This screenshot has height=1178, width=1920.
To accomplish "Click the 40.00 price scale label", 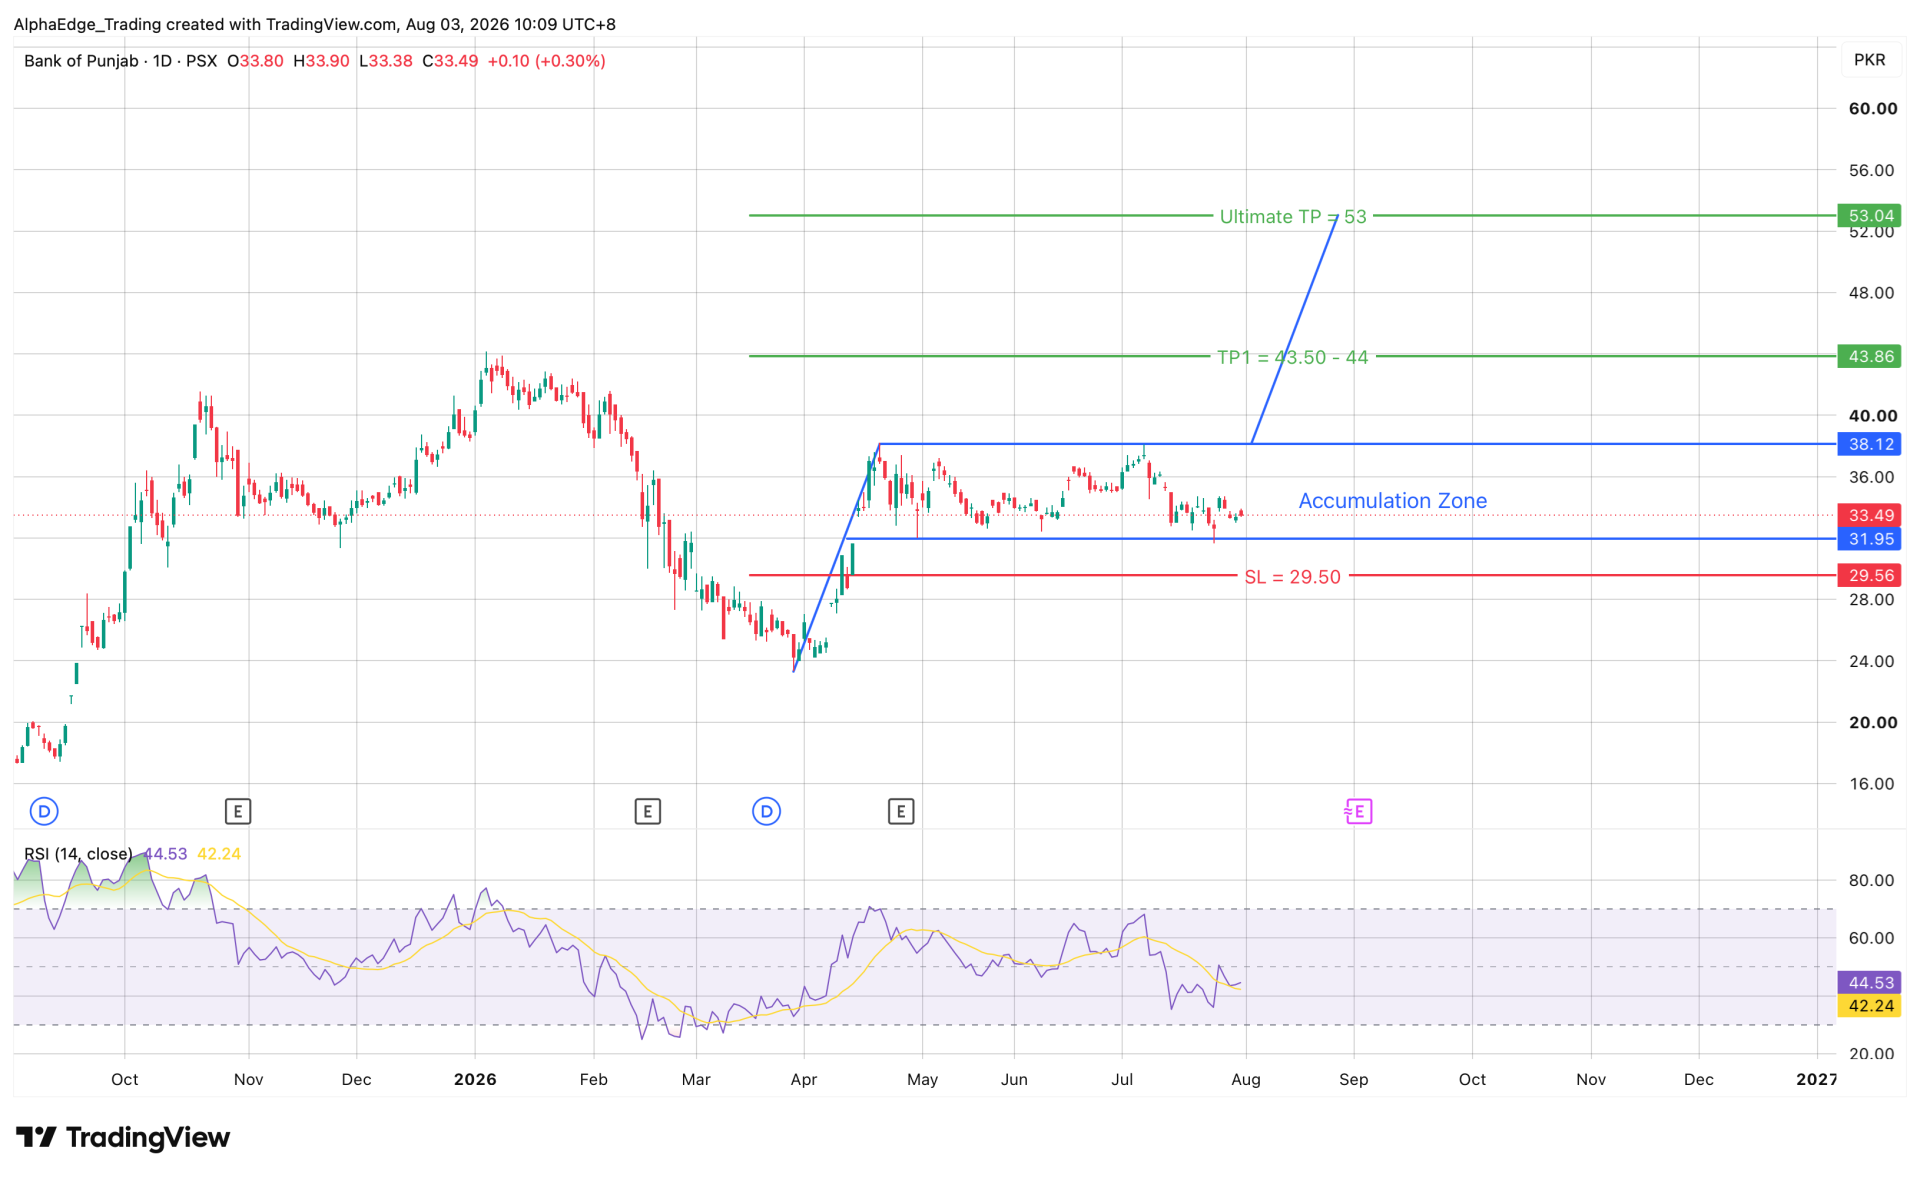I will point(1873,416).
